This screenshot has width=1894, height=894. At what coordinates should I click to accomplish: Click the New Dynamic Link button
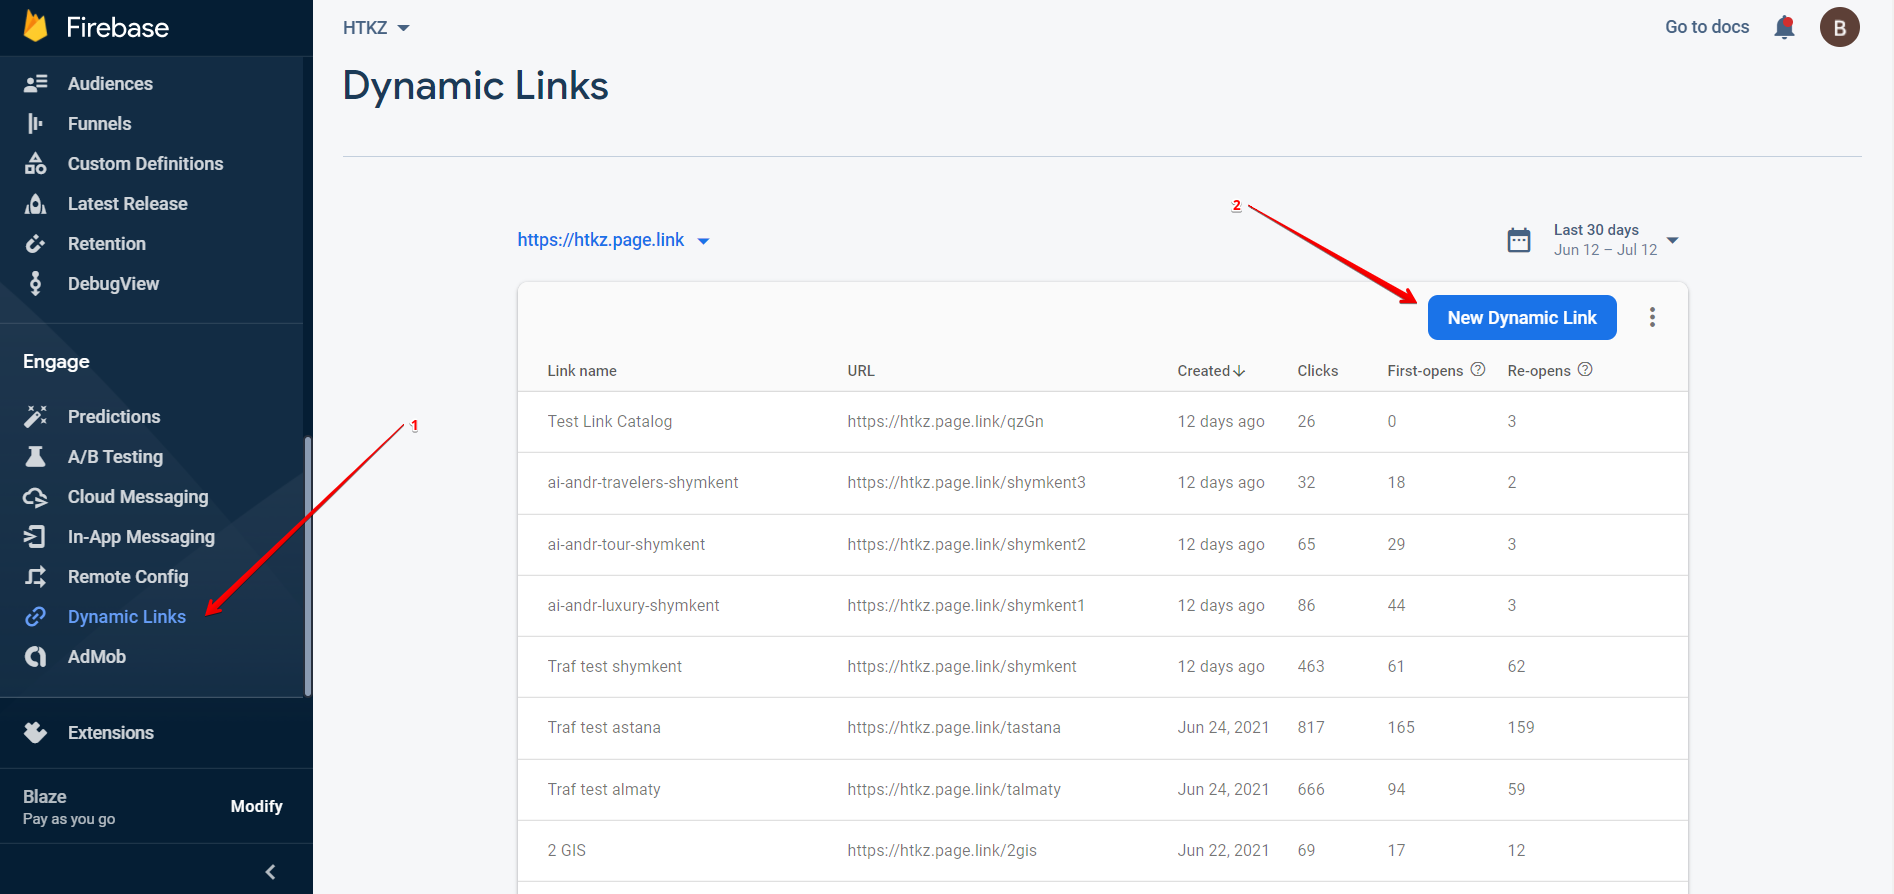click(1521, 318)
